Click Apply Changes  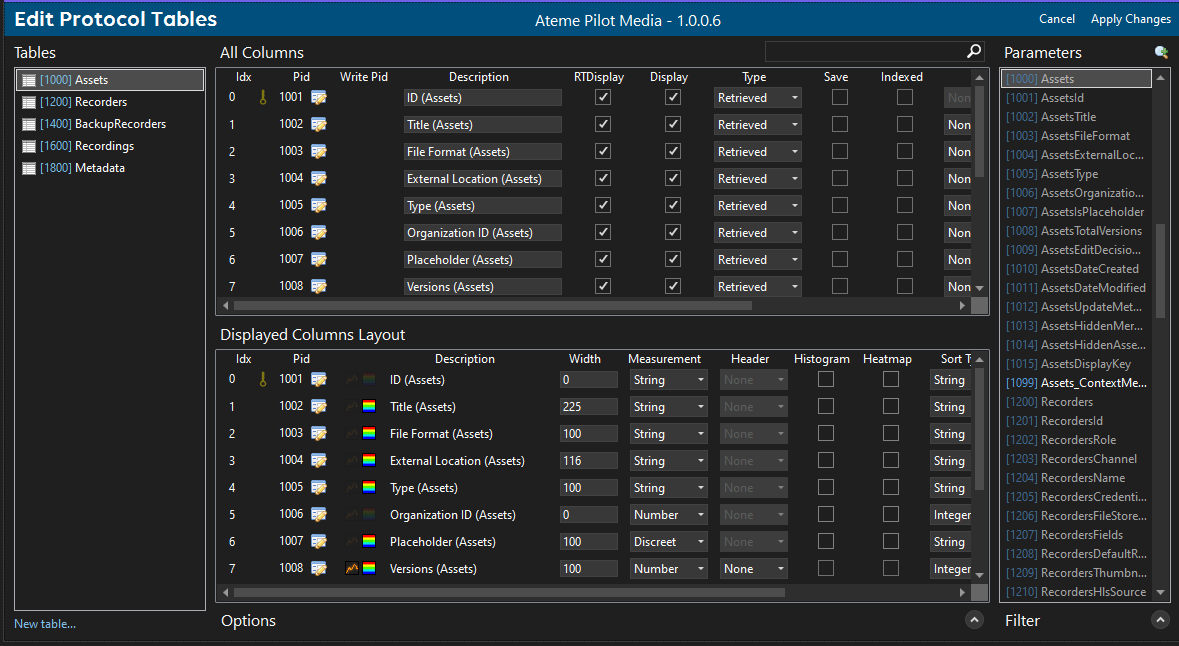coord(1130,19)
